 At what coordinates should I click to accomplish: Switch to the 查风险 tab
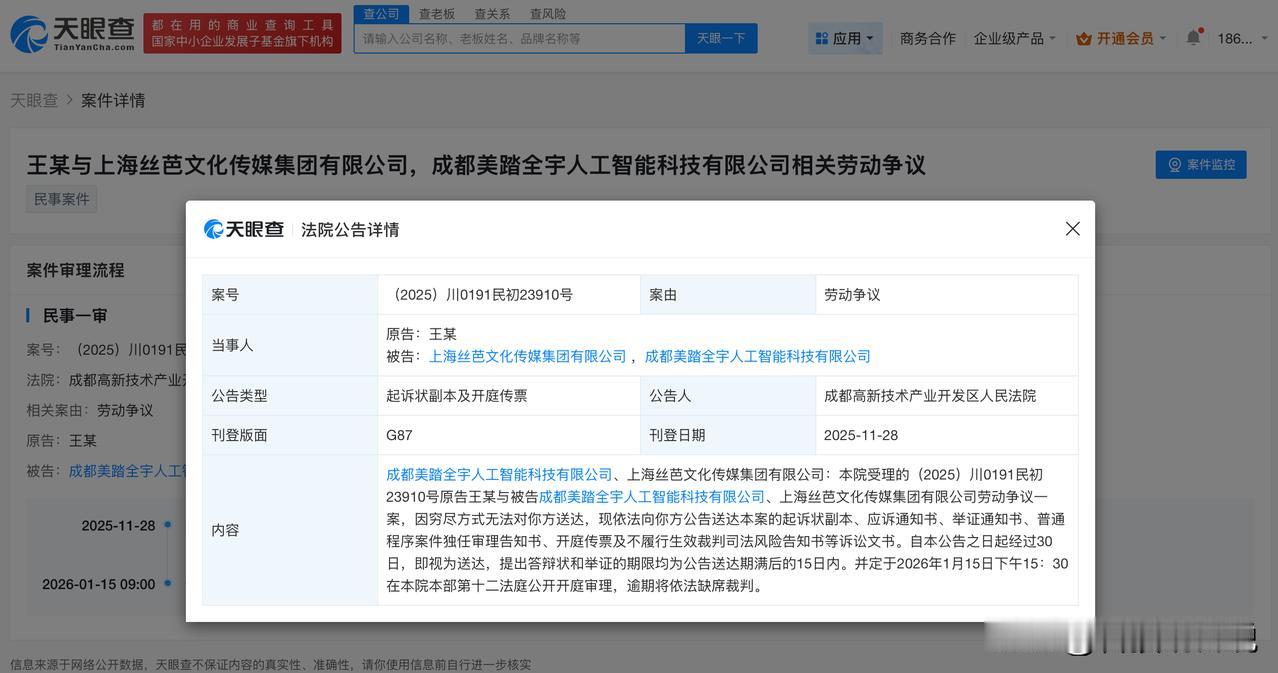(x=548, y=13)
